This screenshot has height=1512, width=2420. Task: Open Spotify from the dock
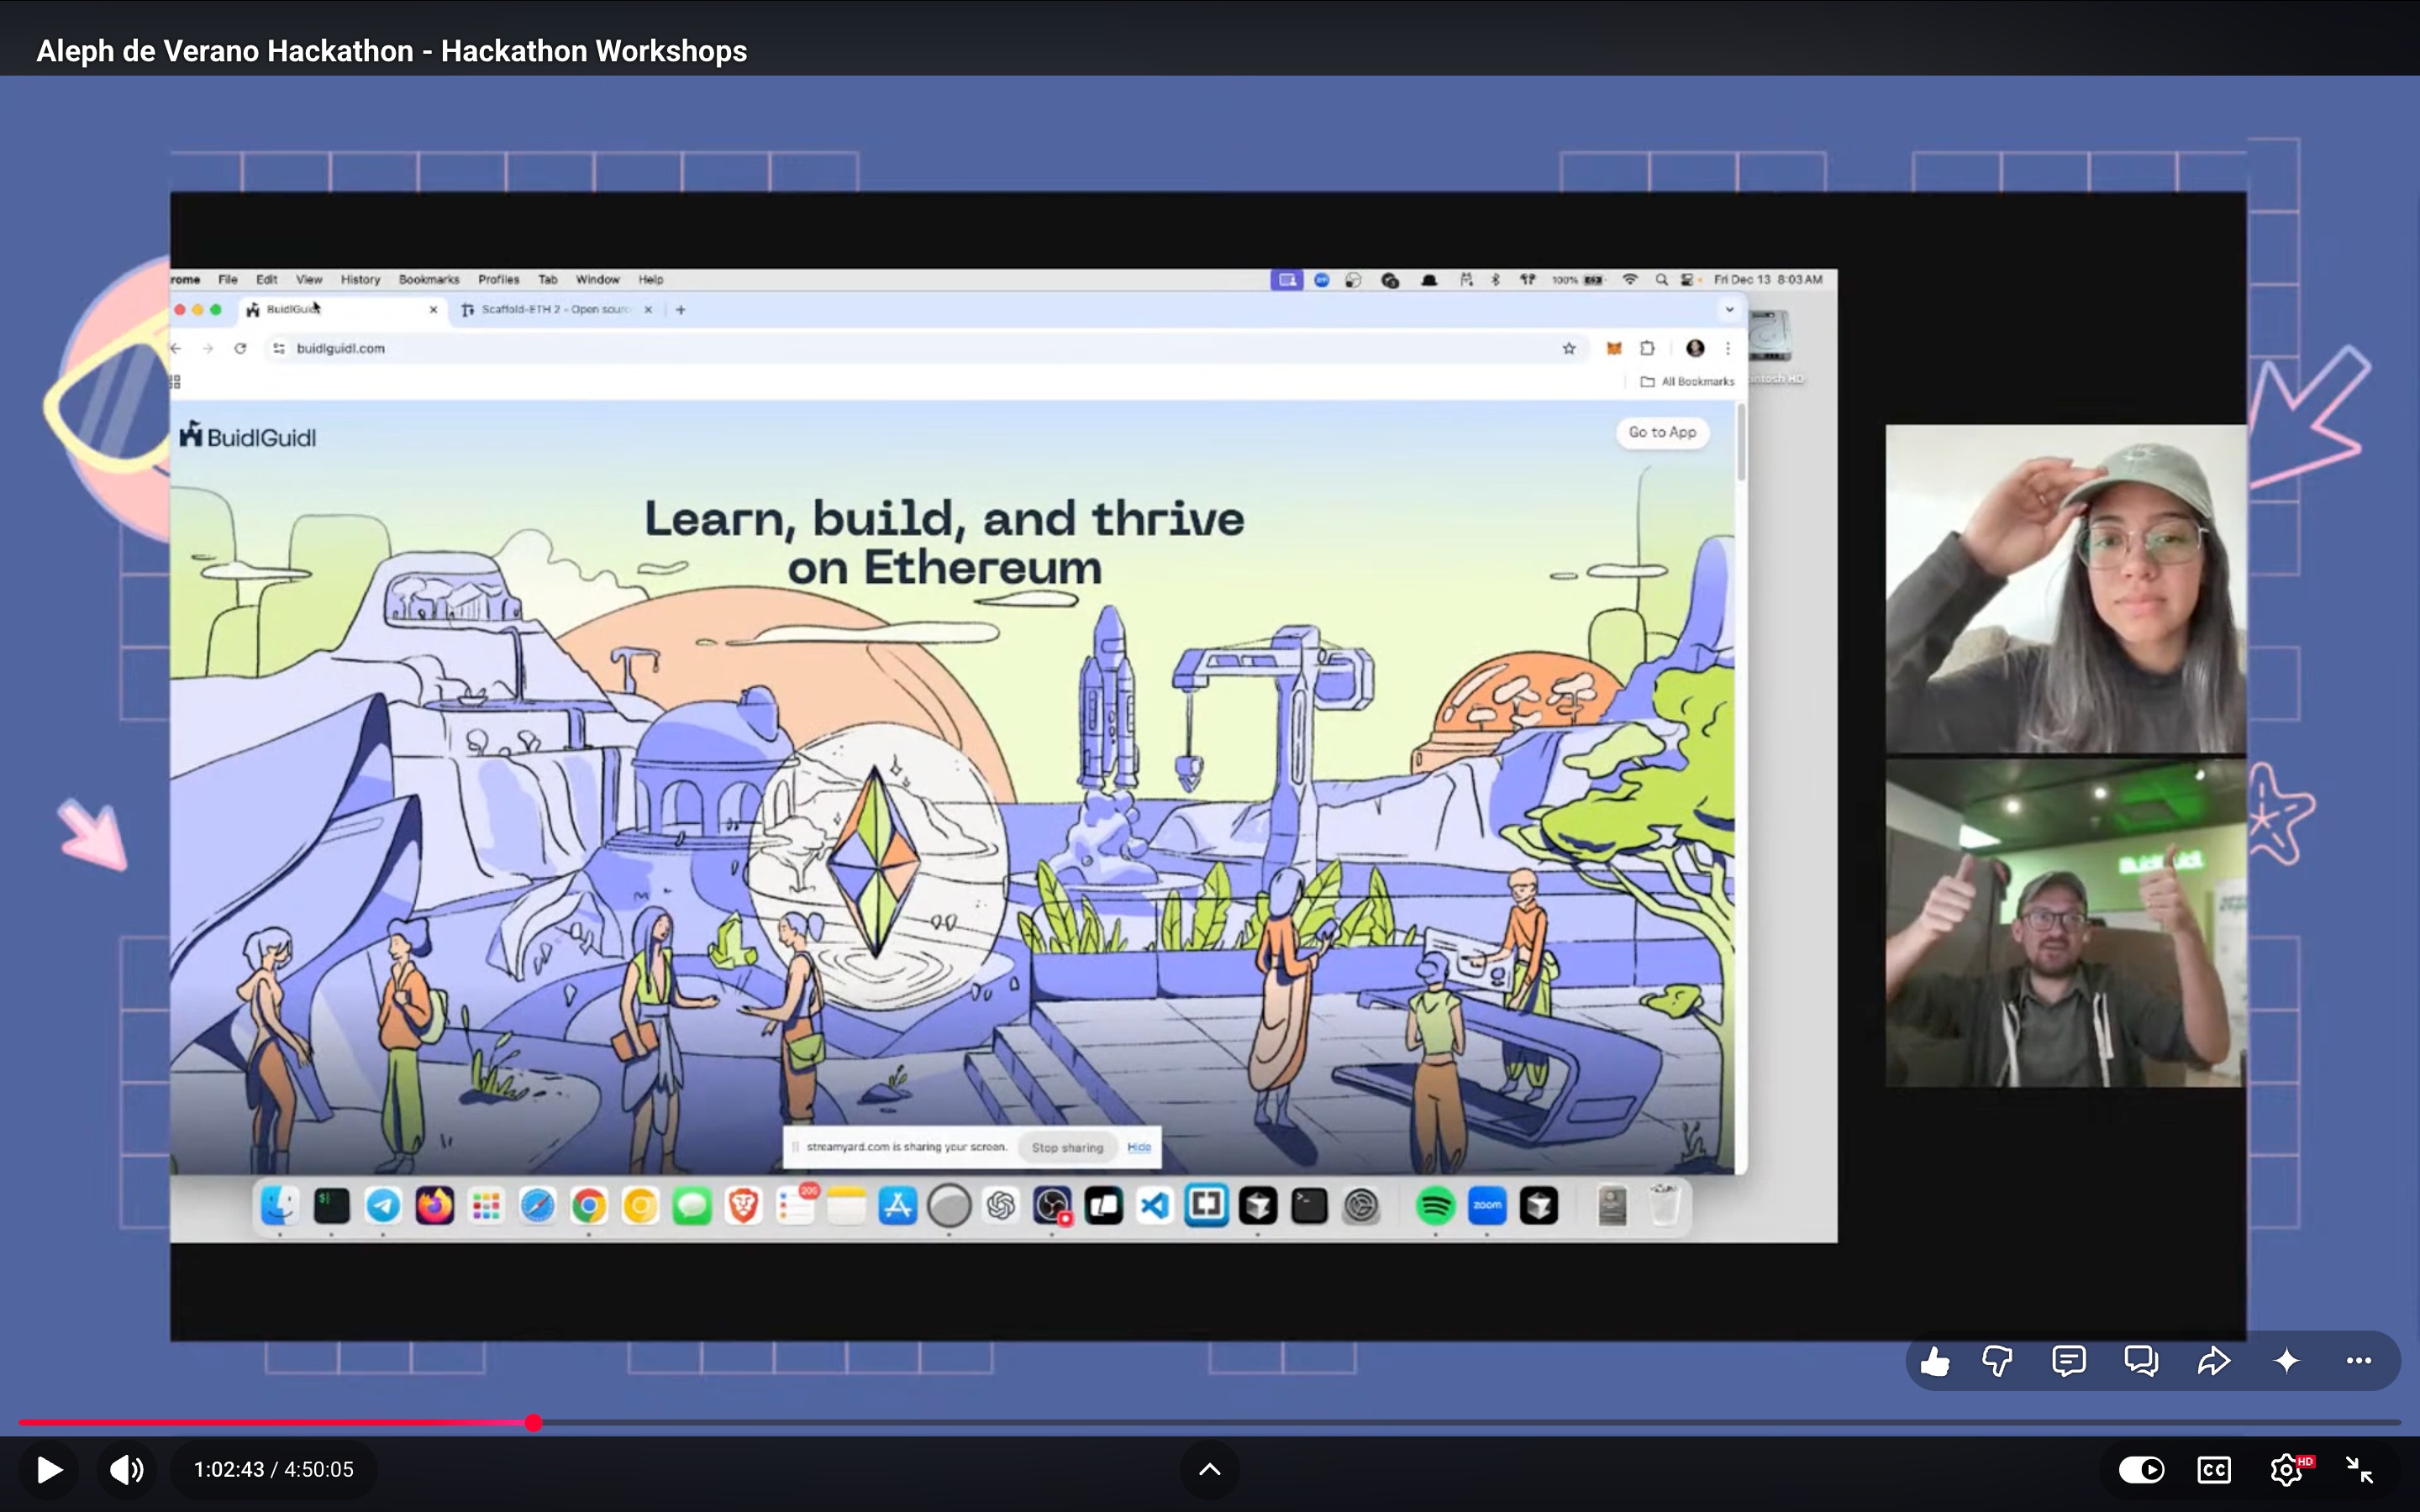pyautogui.click(x=1435, y=1205)
